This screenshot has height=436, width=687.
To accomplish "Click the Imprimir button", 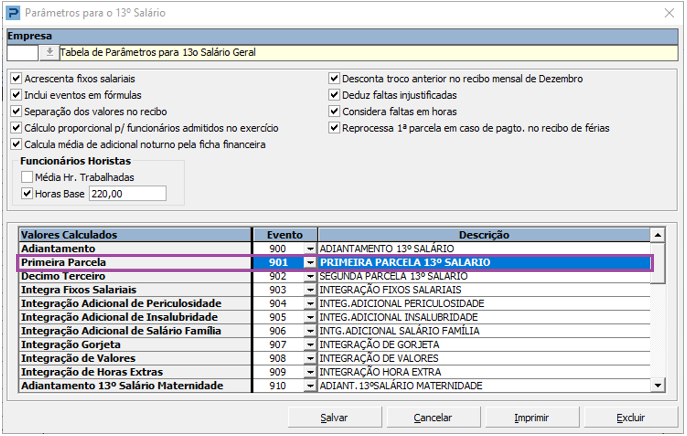I will [x=530, y=418].
